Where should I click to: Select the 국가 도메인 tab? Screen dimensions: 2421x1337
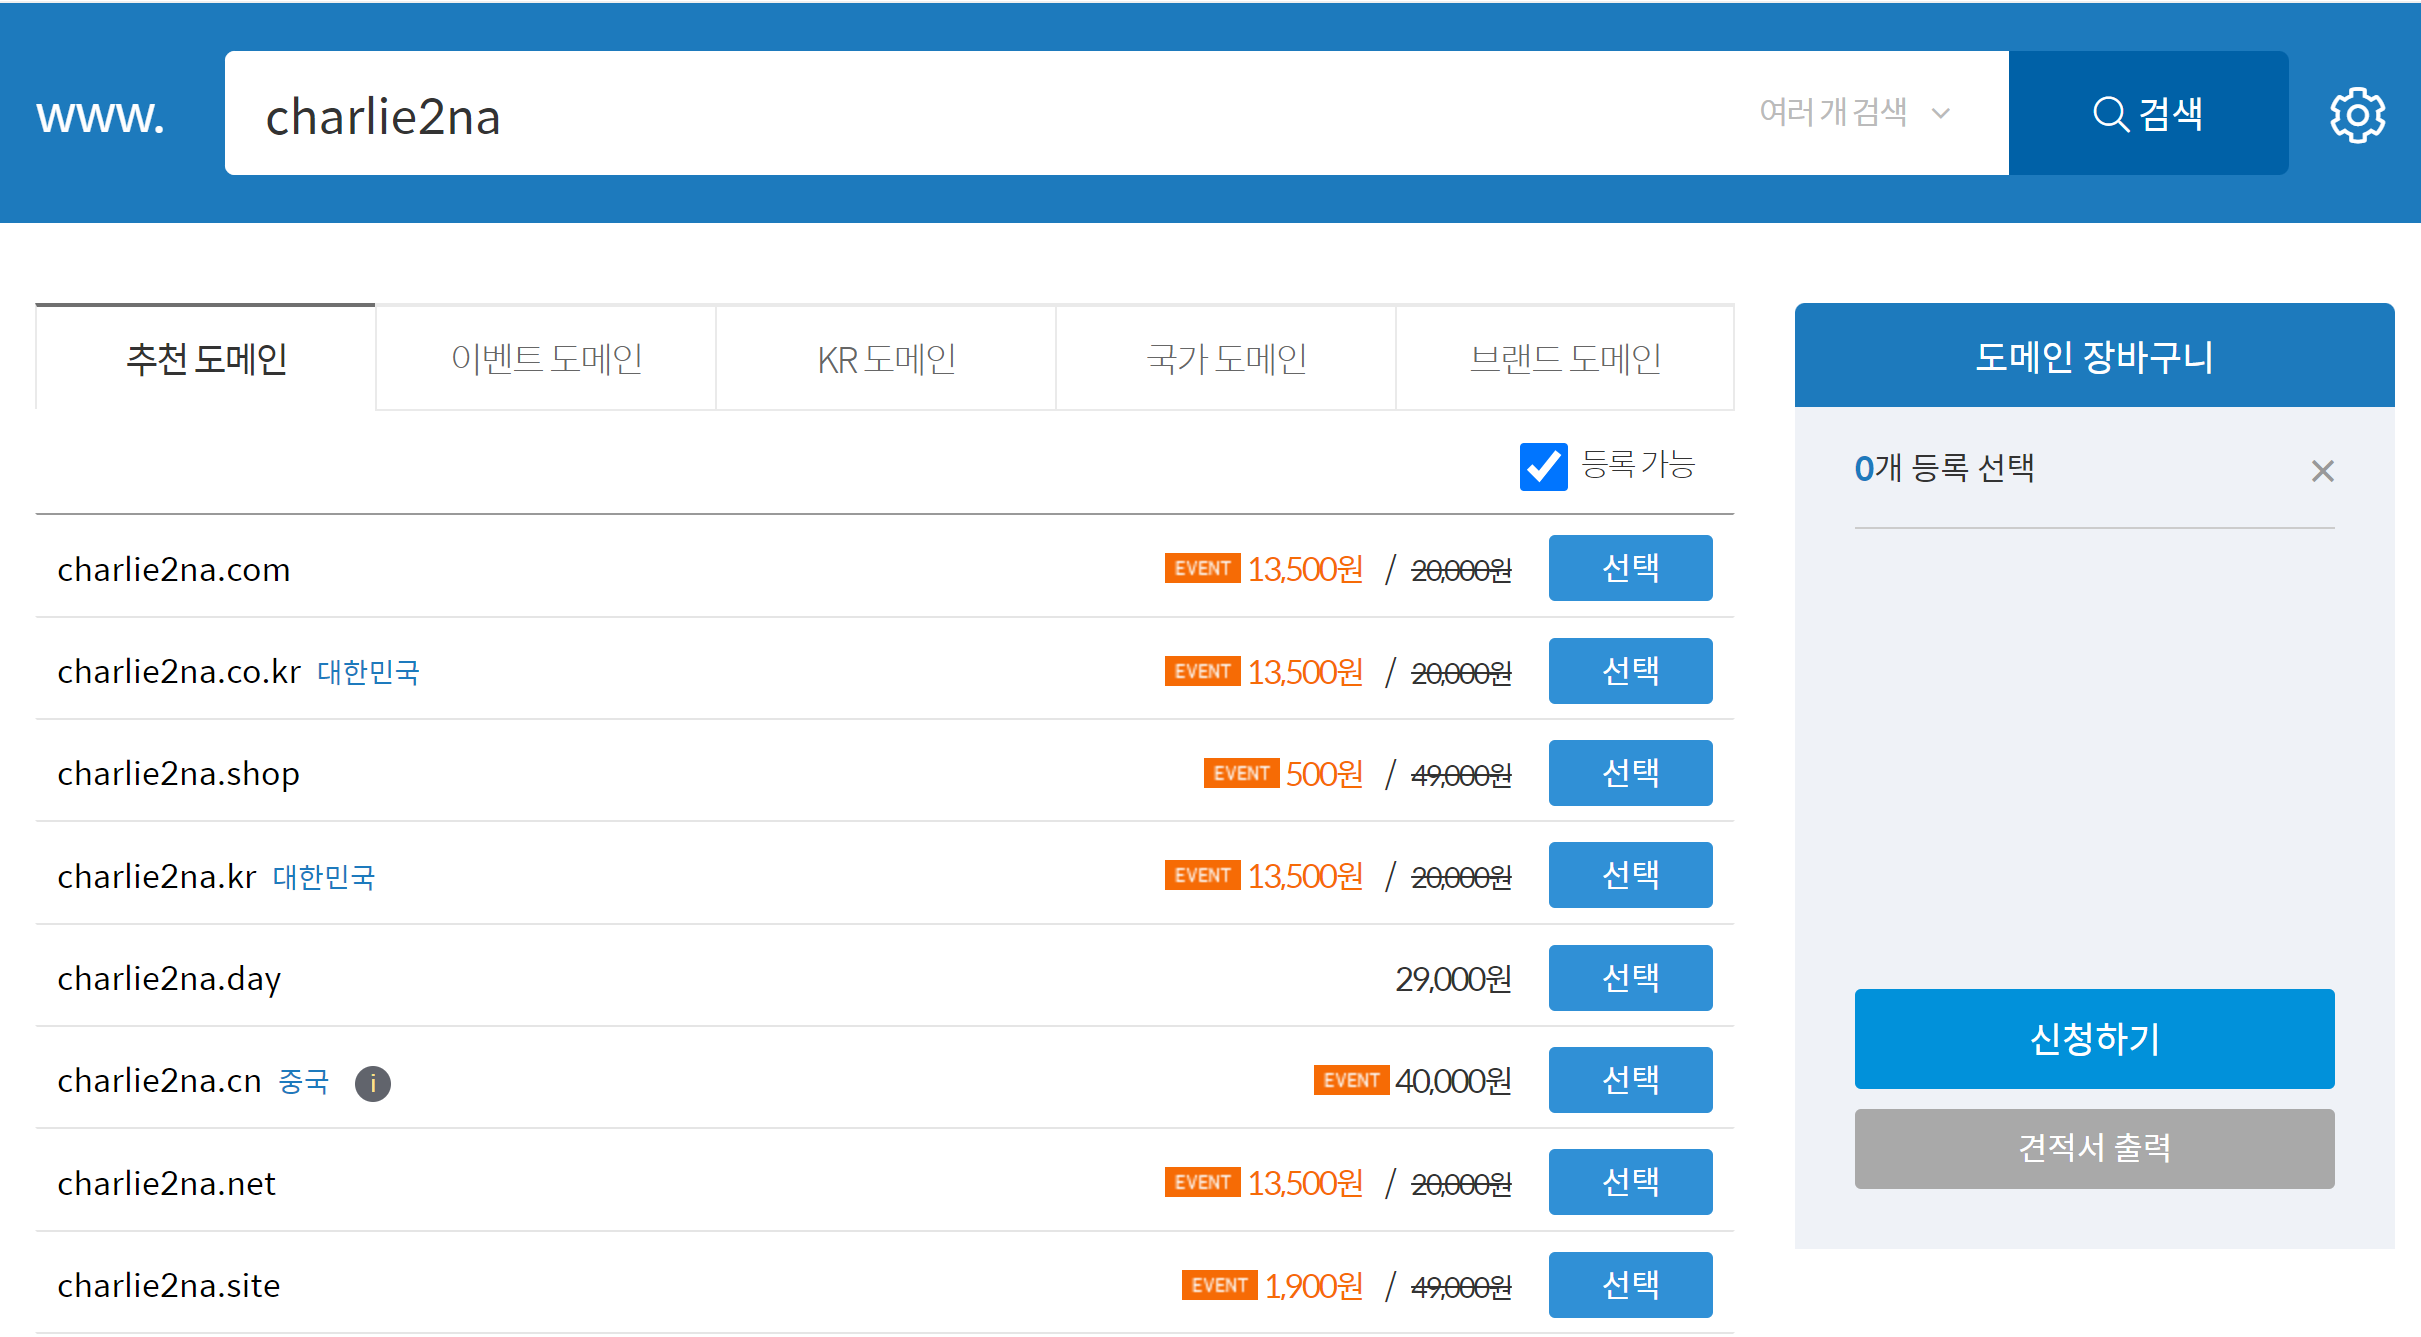click(1226, 358)
